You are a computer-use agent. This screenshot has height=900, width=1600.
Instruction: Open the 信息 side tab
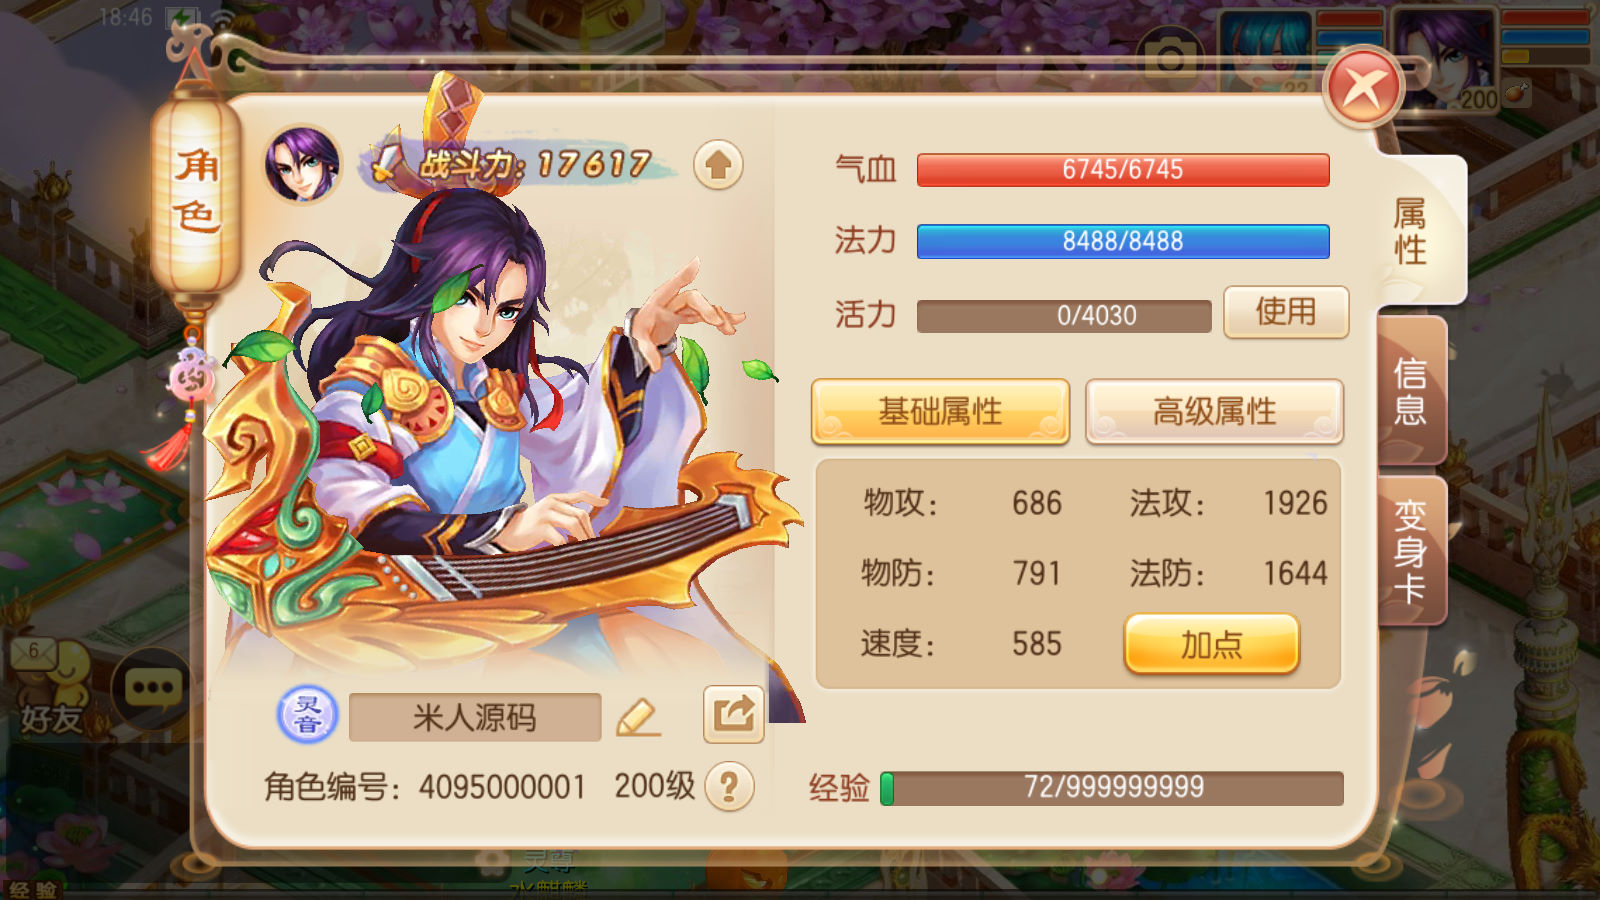coord(1411,391)
